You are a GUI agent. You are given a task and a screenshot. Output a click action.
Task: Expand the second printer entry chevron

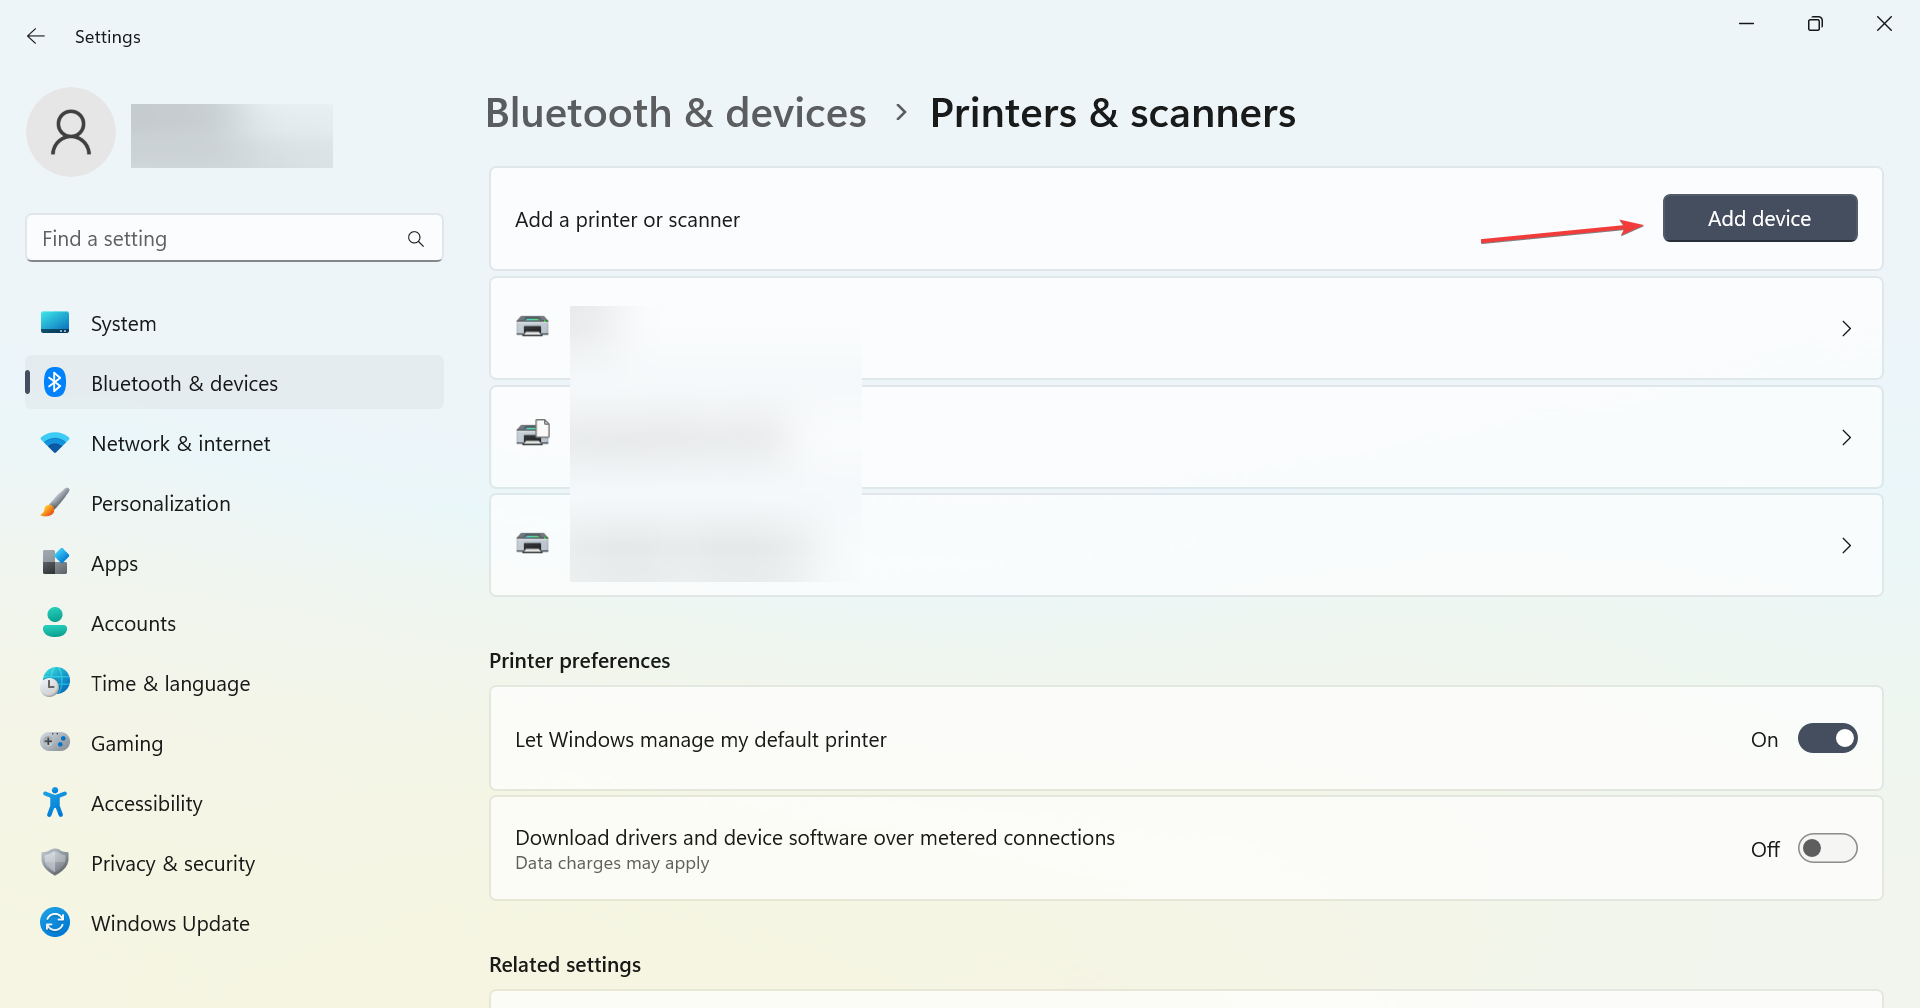coord(1846,438)
